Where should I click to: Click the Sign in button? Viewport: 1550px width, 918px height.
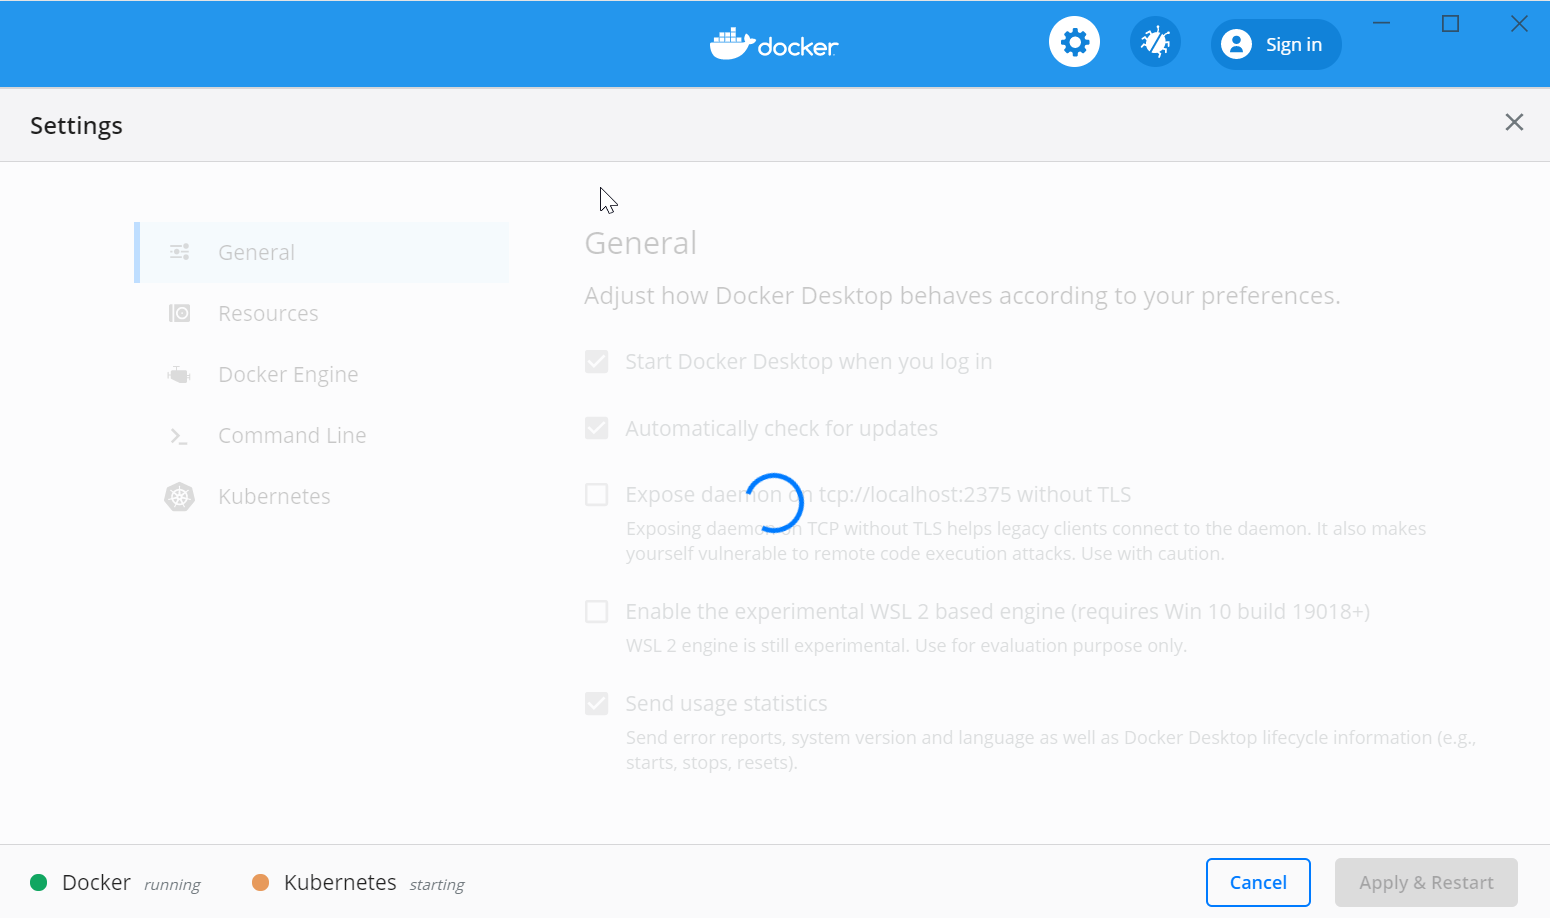pyautogui.click(x=1276, y=44)
